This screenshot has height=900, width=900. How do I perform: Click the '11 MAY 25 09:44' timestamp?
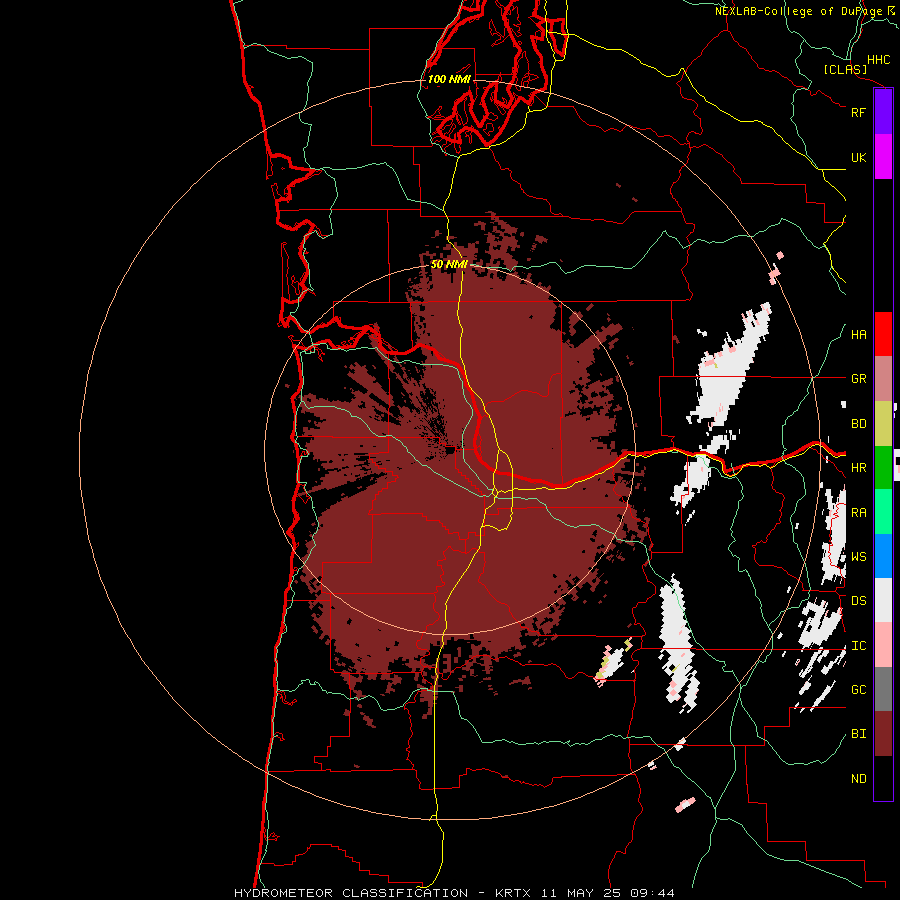tap(606, 893)
